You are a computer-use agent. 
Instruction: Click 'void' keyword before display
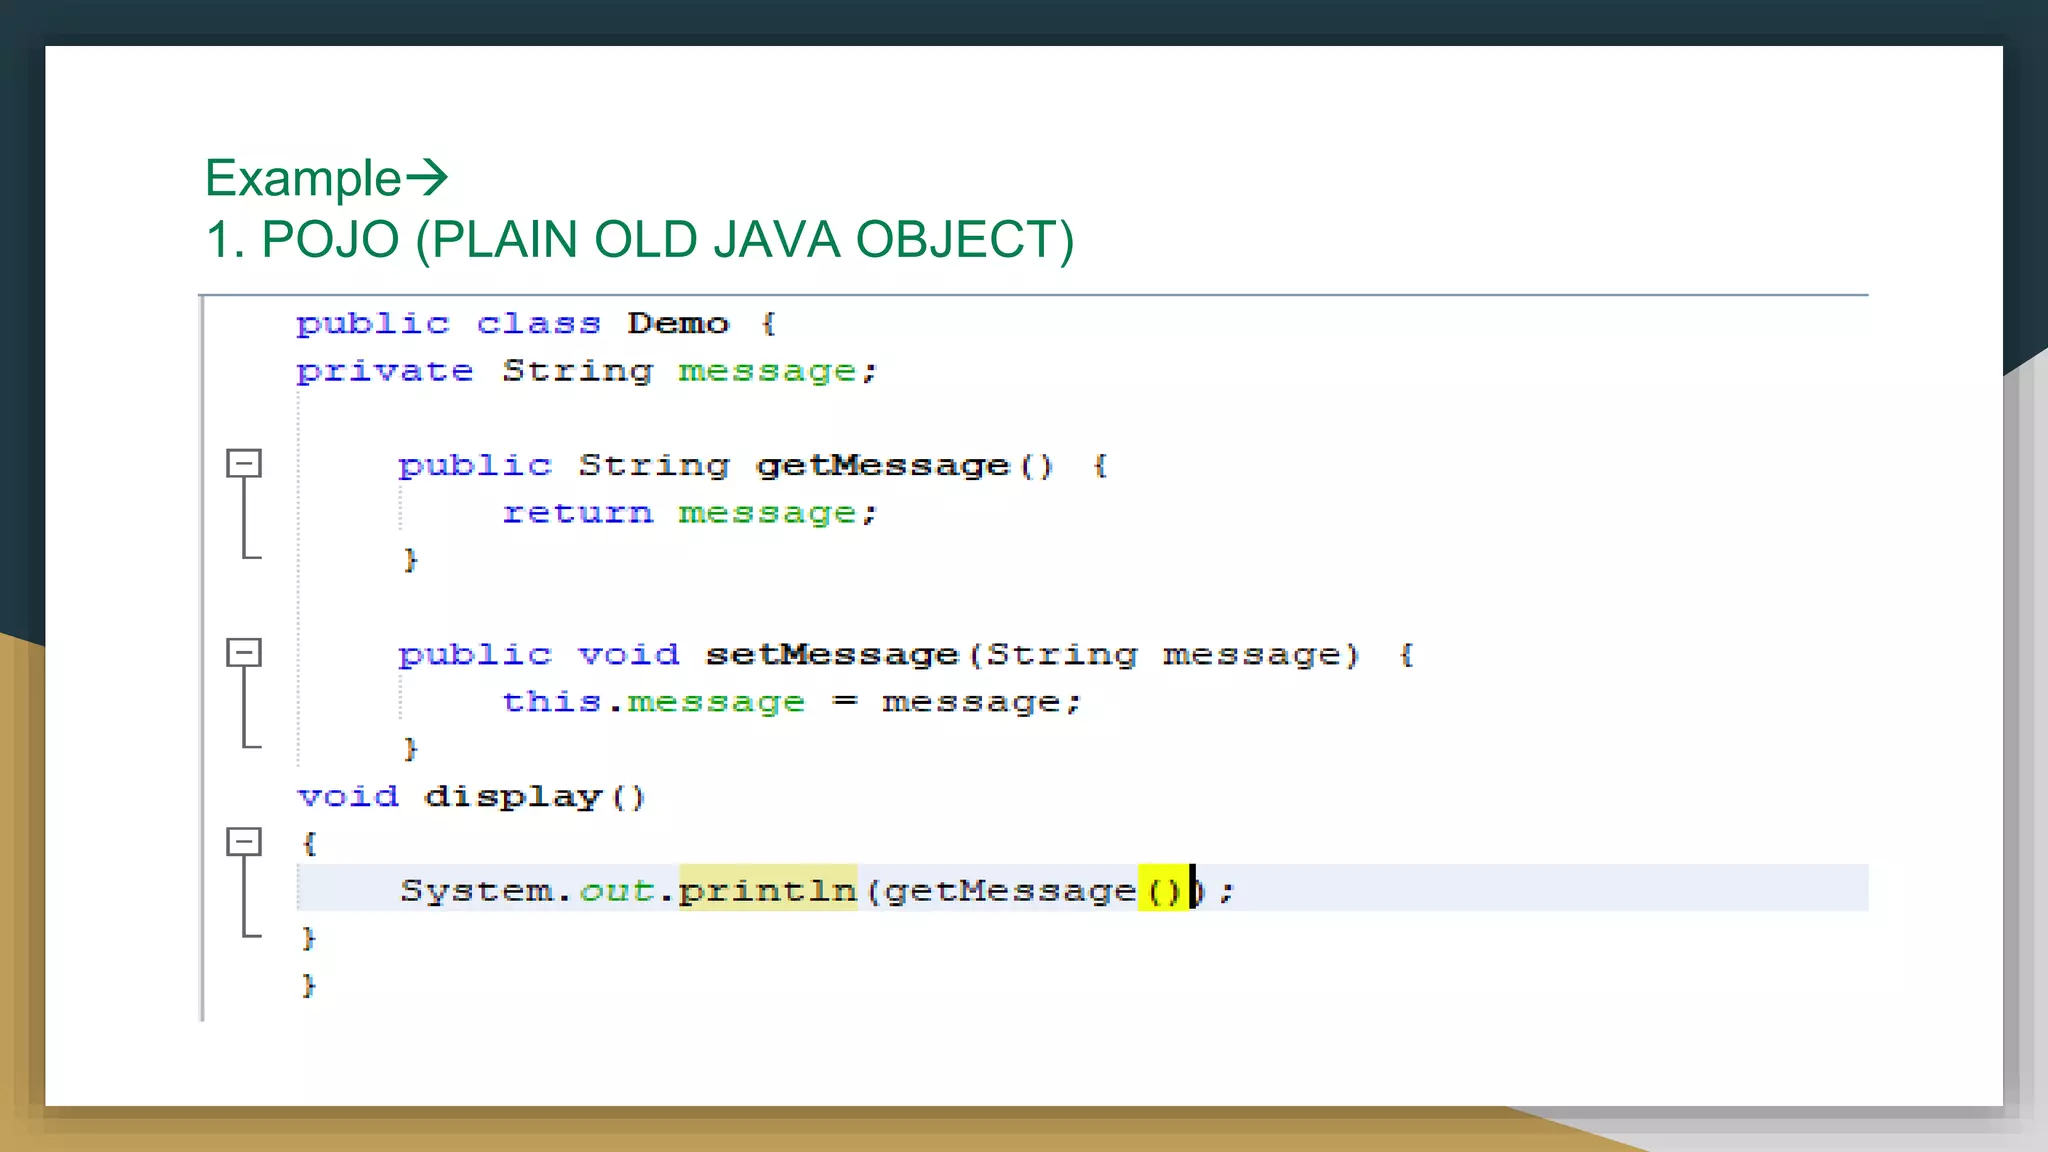point(348,797)
